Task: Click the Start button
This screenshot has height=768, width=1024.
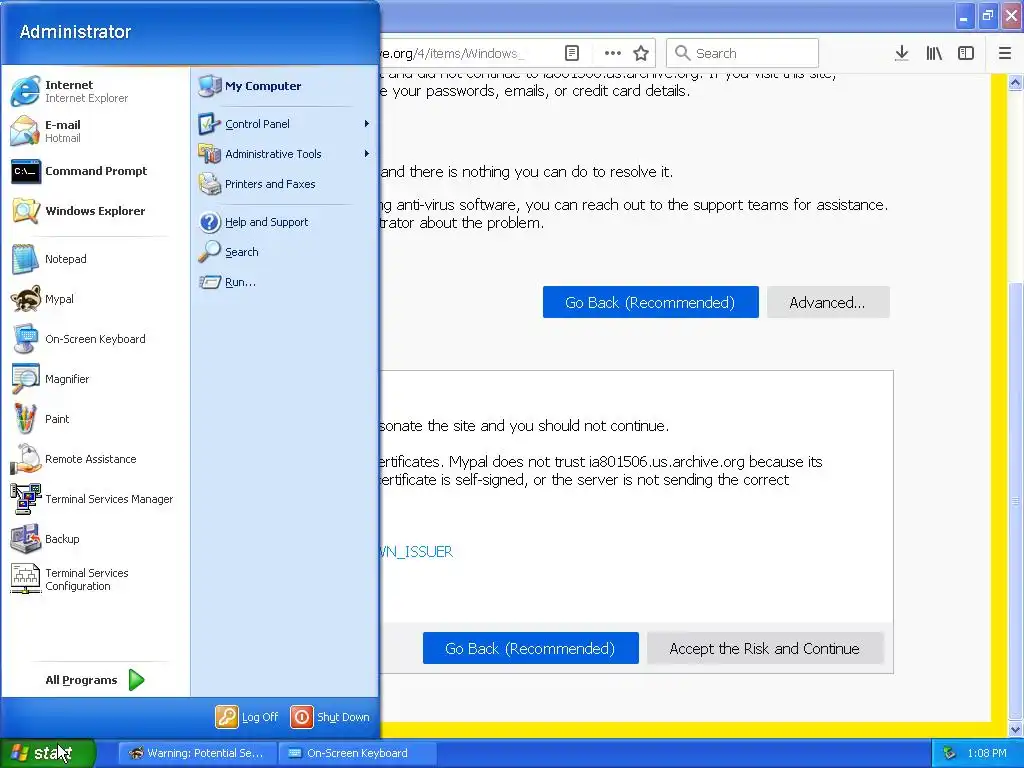Action: 48,753
